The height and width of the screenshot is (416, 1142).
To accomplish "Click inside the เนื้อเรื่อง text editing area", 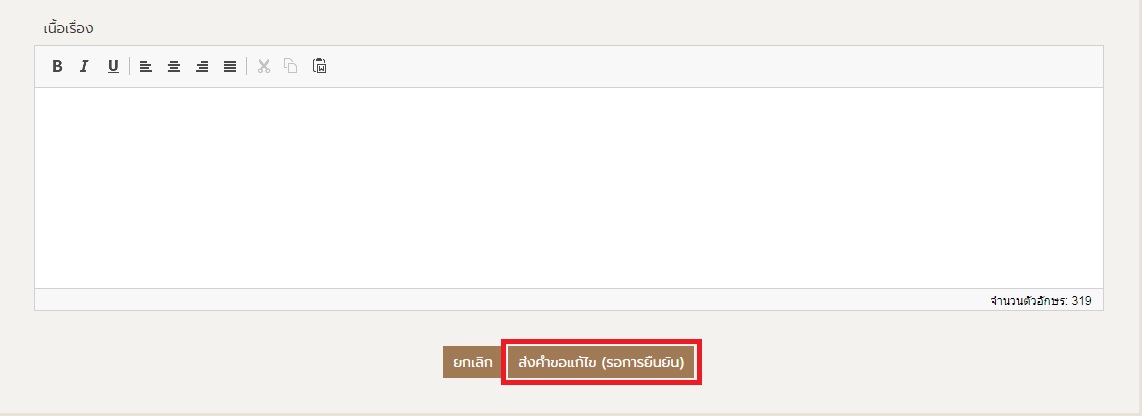I will tap(568, 188).
